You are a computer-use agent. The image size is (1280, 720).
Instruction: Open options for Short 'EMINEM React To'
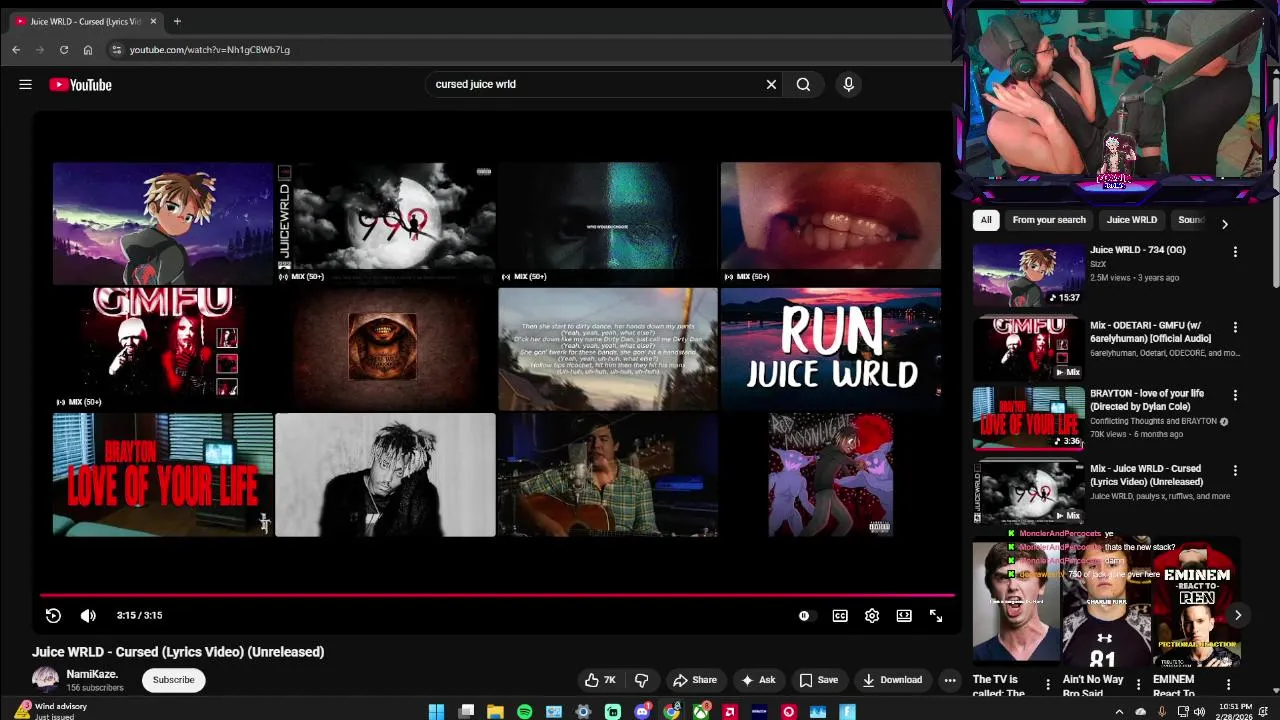(x=1228, y=685)
